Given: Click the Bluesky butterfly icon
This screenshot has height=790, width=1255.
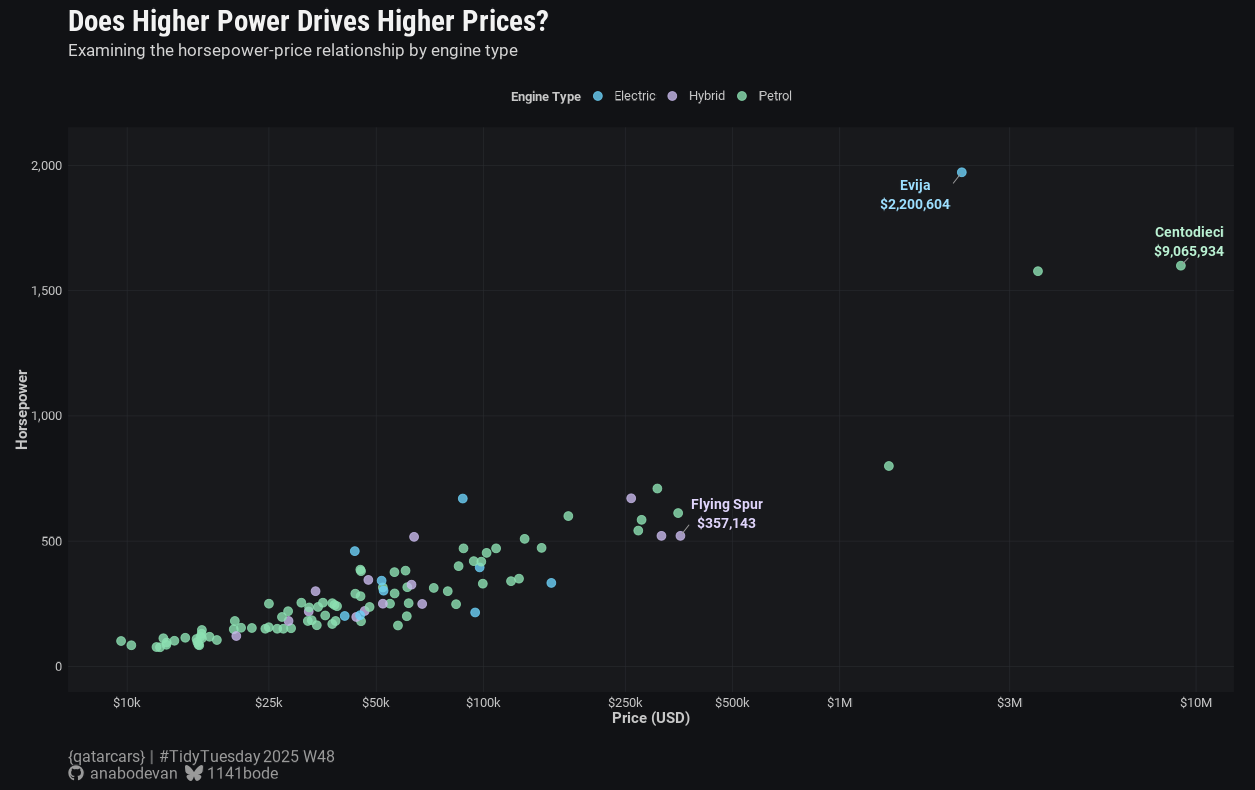Looking at the screenshot, I should click(194, 774).
